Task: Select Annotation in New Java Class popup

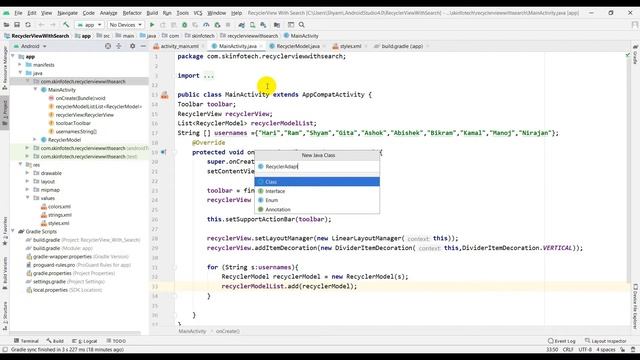Action: click(x=317, y=209)
